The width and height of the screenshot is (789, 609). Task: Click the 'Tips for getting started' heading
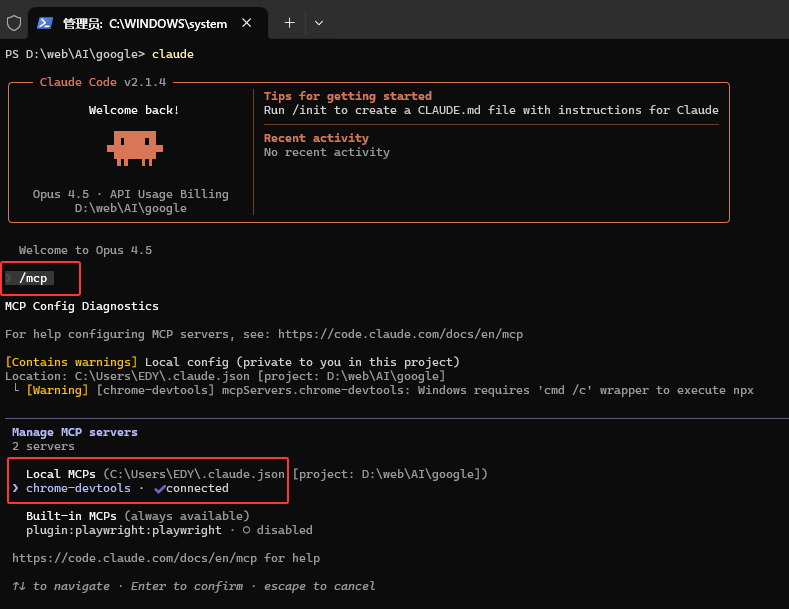[347, 96]
